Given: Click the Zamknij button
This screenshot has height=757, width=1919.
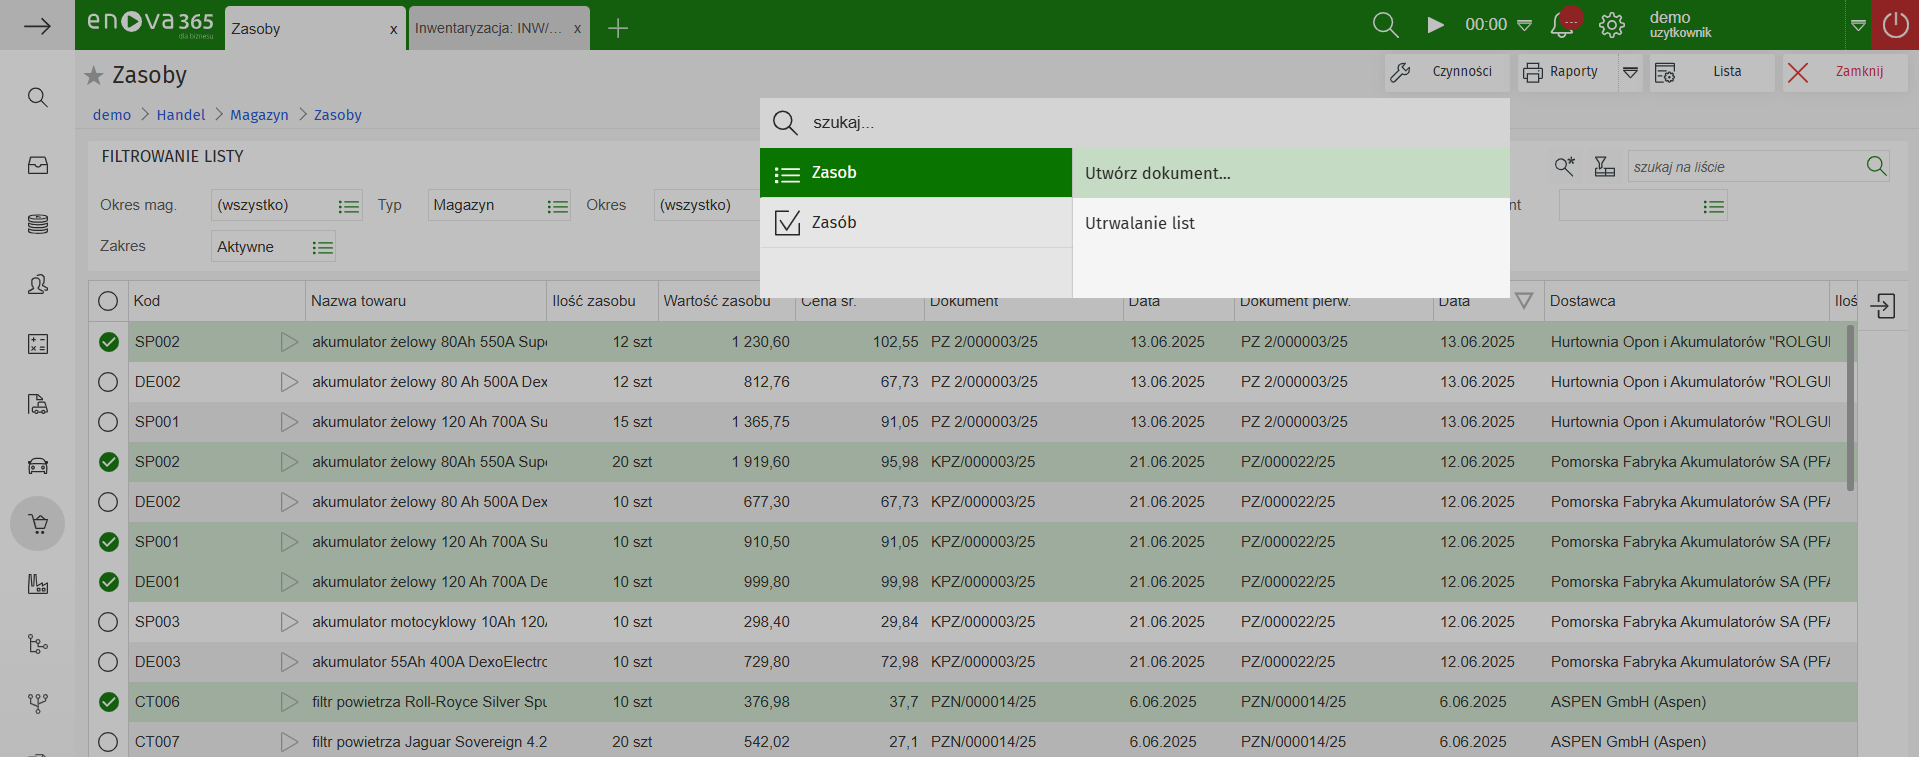Looking at the screenshot, I should 1844,72.
